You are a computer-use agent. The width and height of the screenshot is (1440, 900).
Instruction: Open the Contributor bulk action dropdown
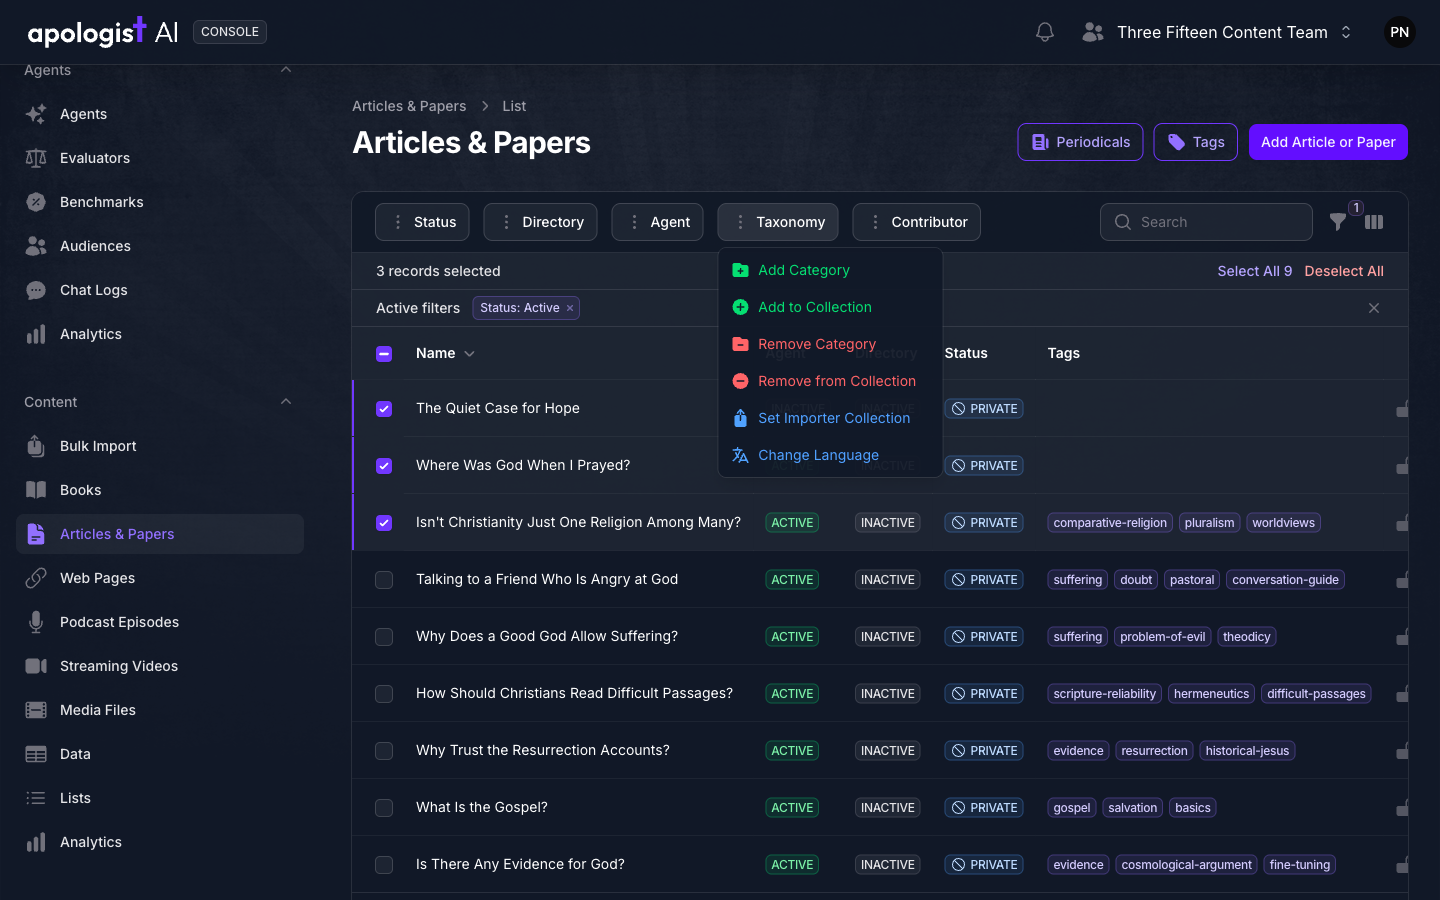pos(916,222)
